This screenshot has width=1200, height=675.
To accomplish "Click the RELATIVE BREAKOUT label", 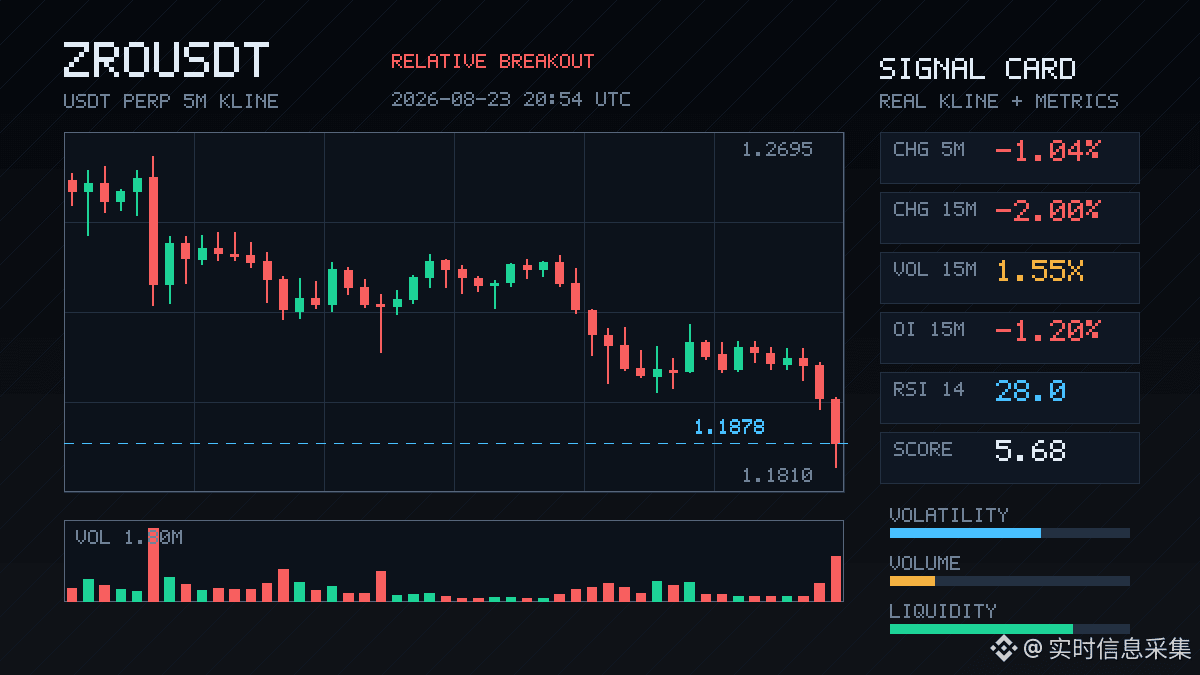I will pos(492,61).
